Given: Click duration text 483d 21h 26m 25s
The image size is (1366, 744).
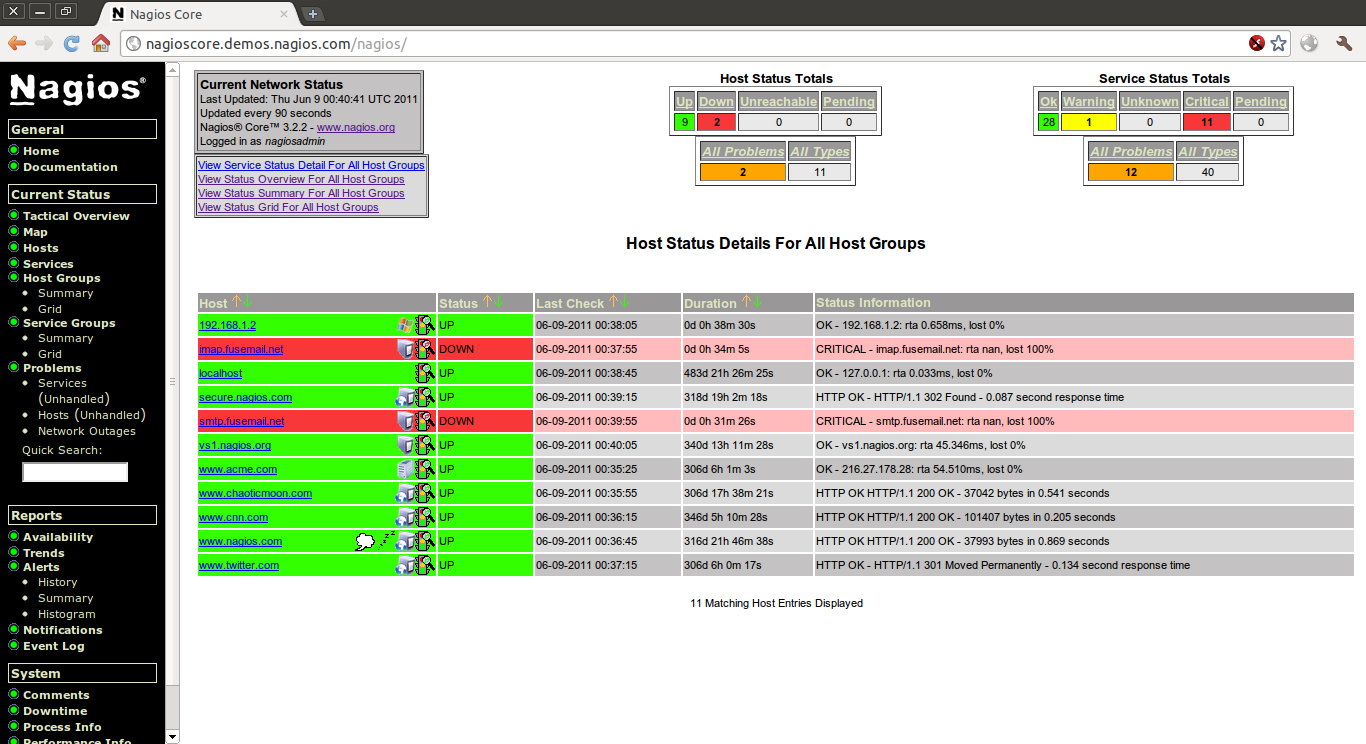Looking at the screenshot, I should point(729,373).
